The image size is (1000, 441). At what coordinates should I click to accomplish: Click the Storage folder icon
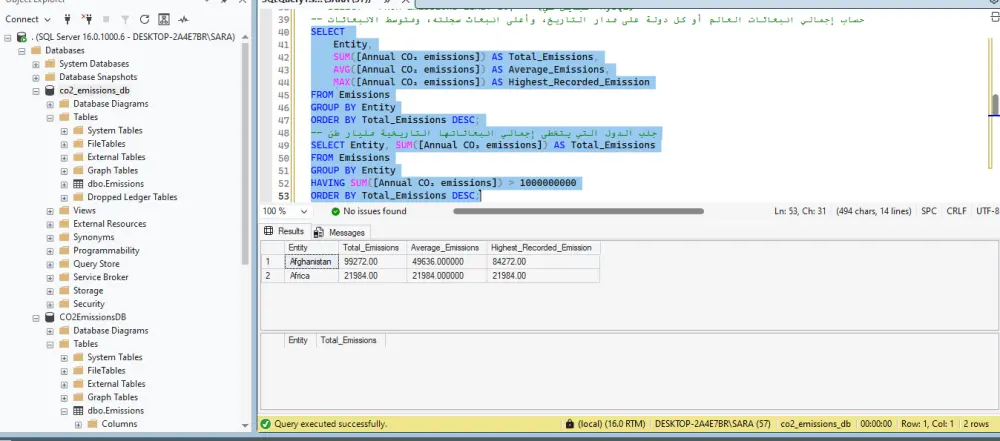tap(64, 290)
